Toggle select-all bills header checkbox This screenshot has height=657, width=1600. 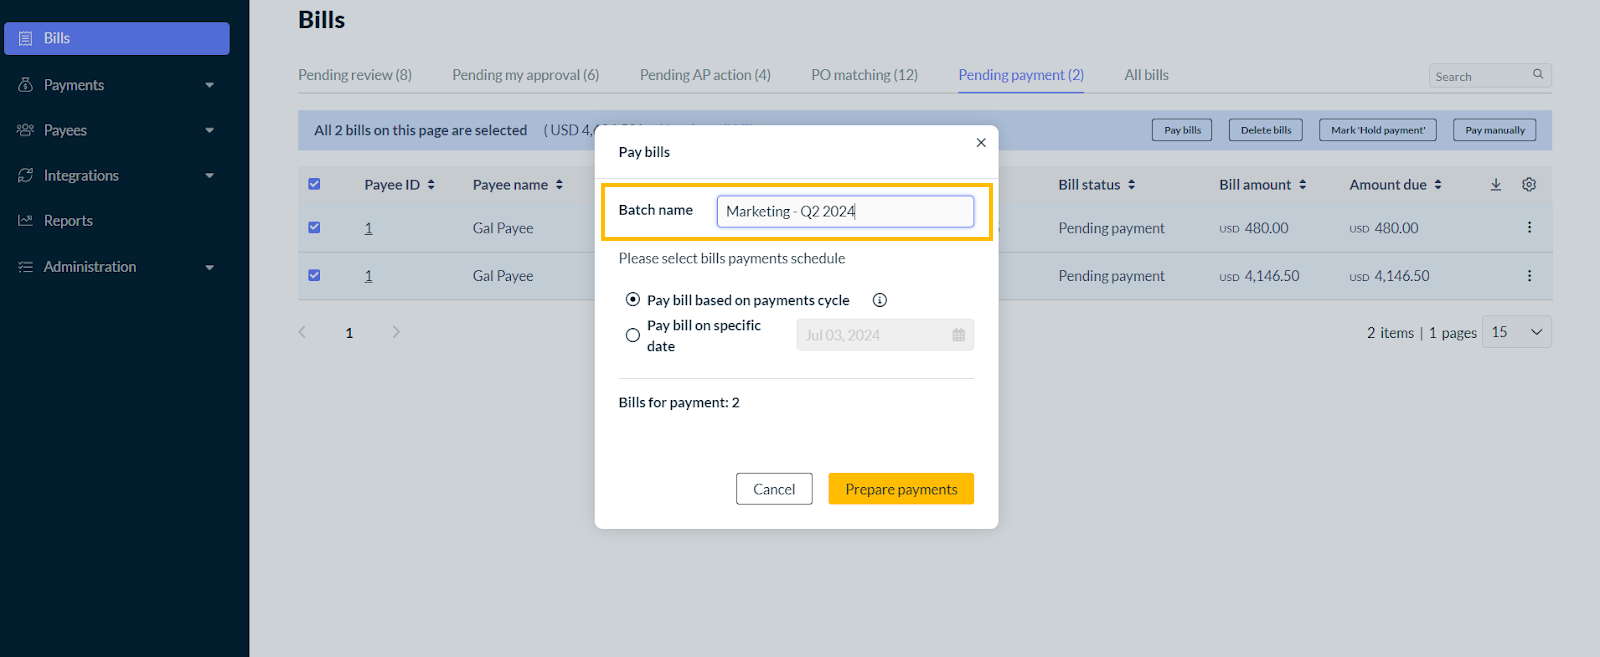(x=314, y=184)
